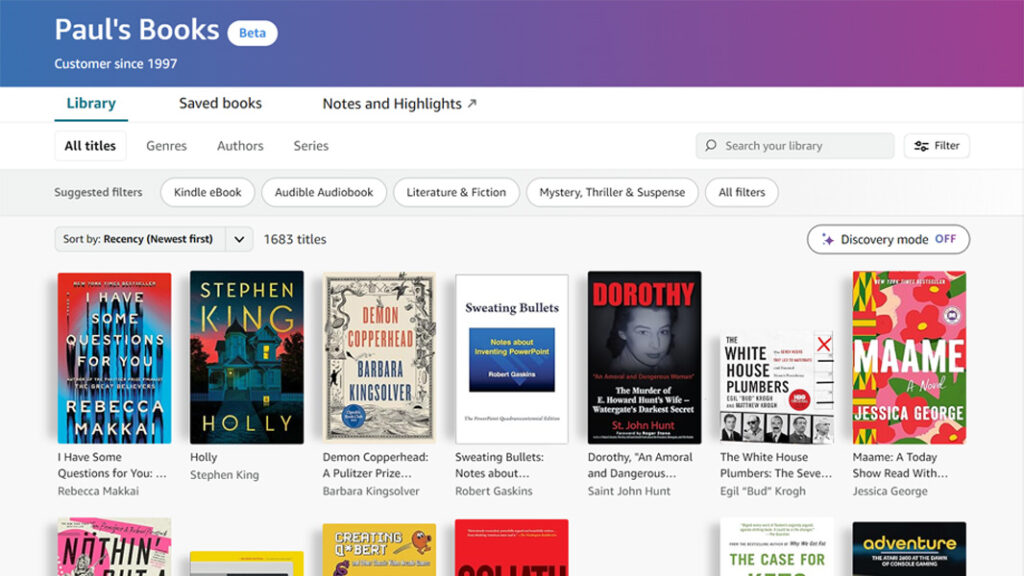1024x576 pixels.
Task: Open the Nothin' But a book cover
Action: (114, 547)
